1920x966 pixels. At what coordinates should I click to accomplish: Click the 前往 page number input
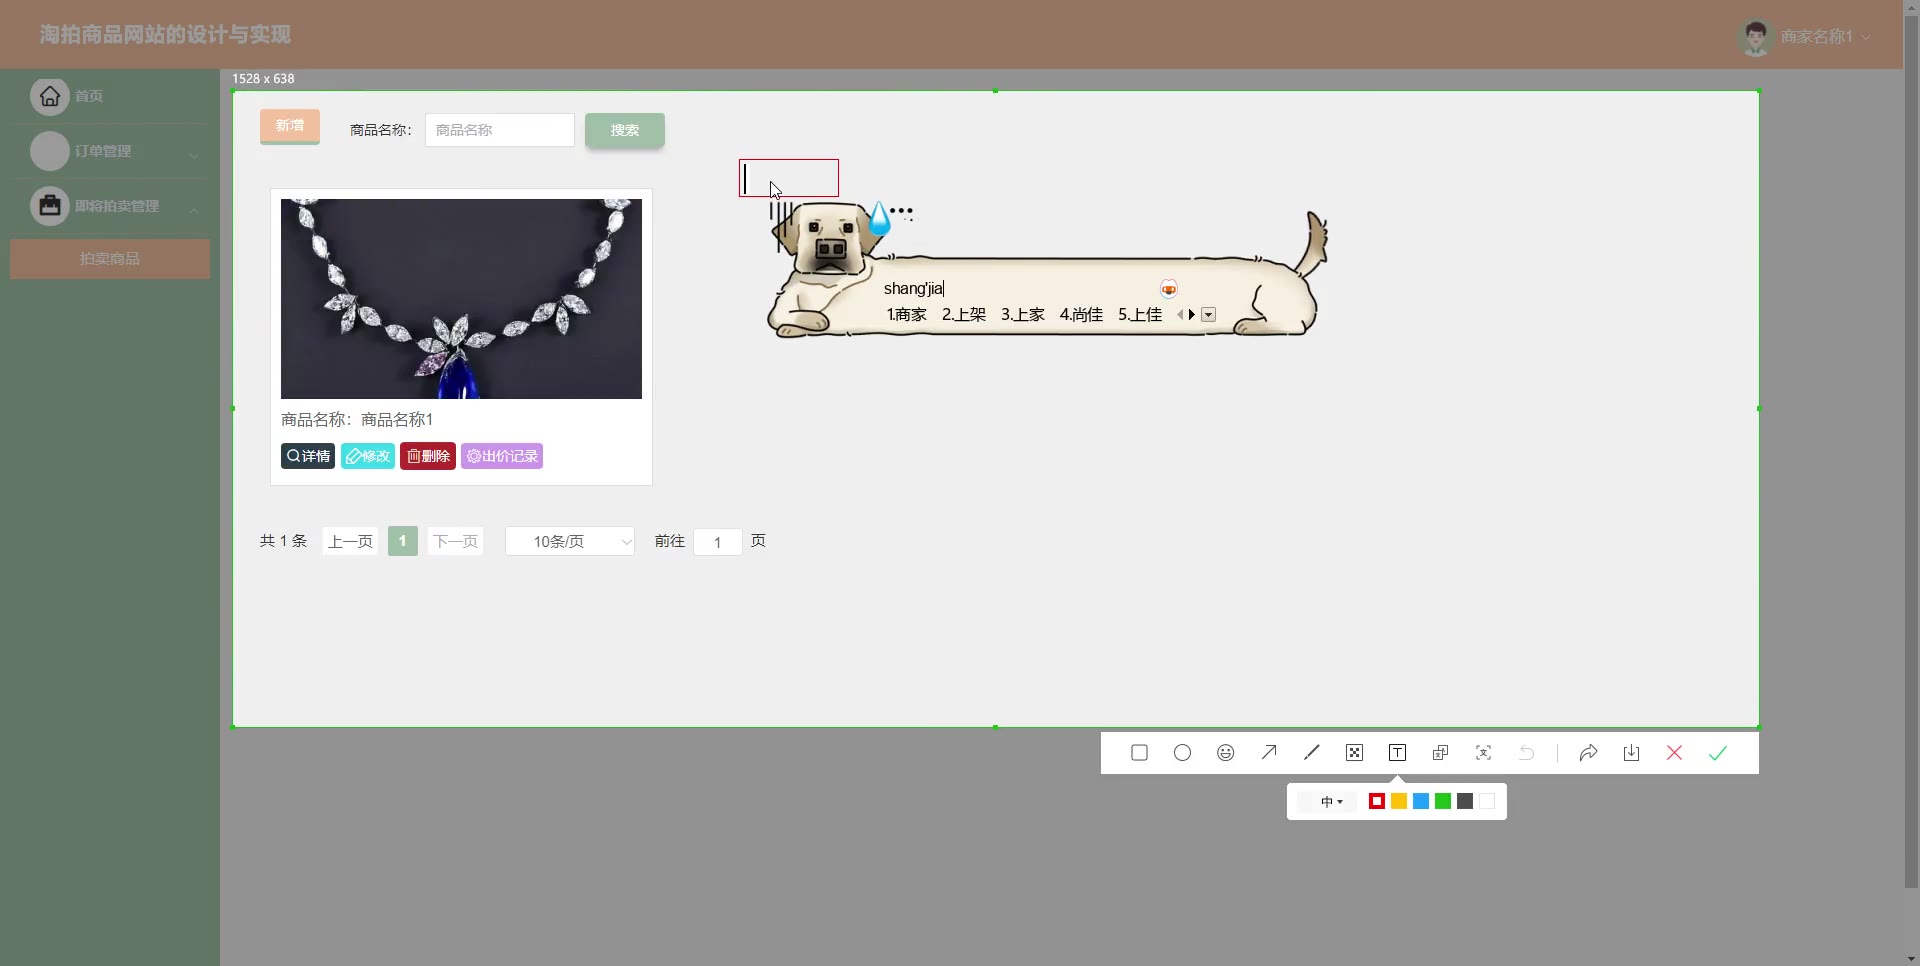(718, 542)
